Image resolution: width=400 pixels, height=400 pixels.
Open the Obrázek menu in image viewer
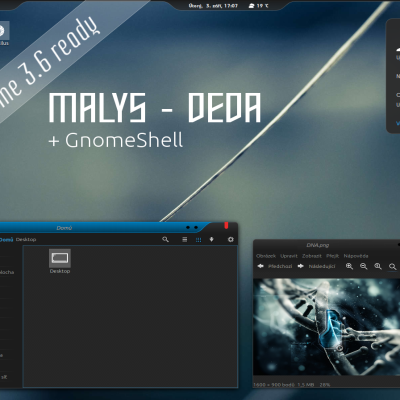266,256
